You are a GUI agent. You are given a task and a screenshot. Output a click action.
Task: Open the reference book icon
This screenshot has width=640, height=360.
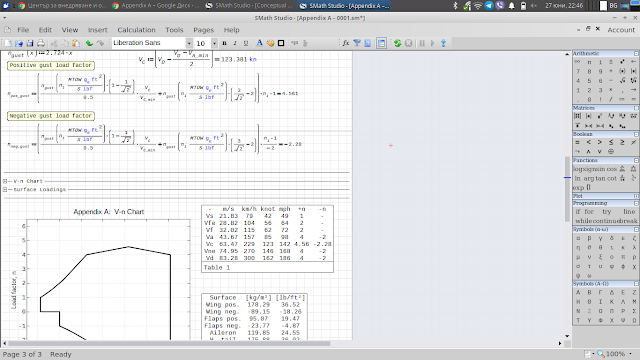click(367, 43)
